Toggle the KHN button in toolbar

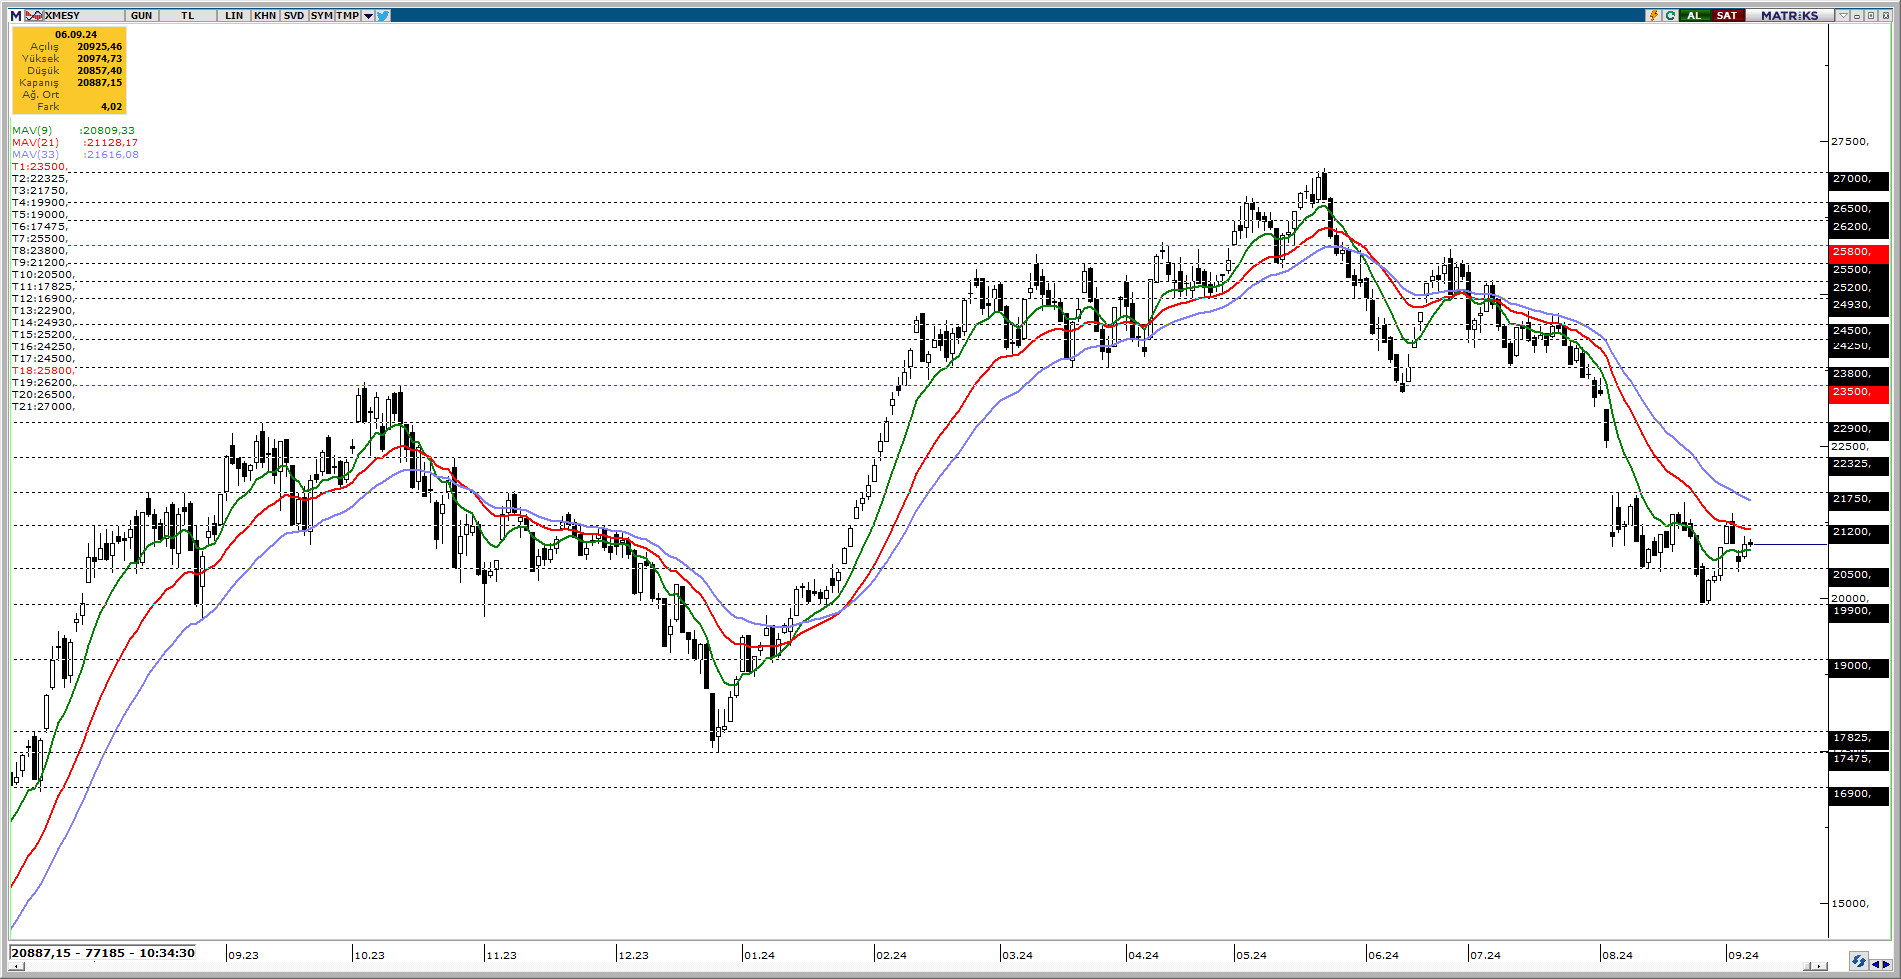265,16
